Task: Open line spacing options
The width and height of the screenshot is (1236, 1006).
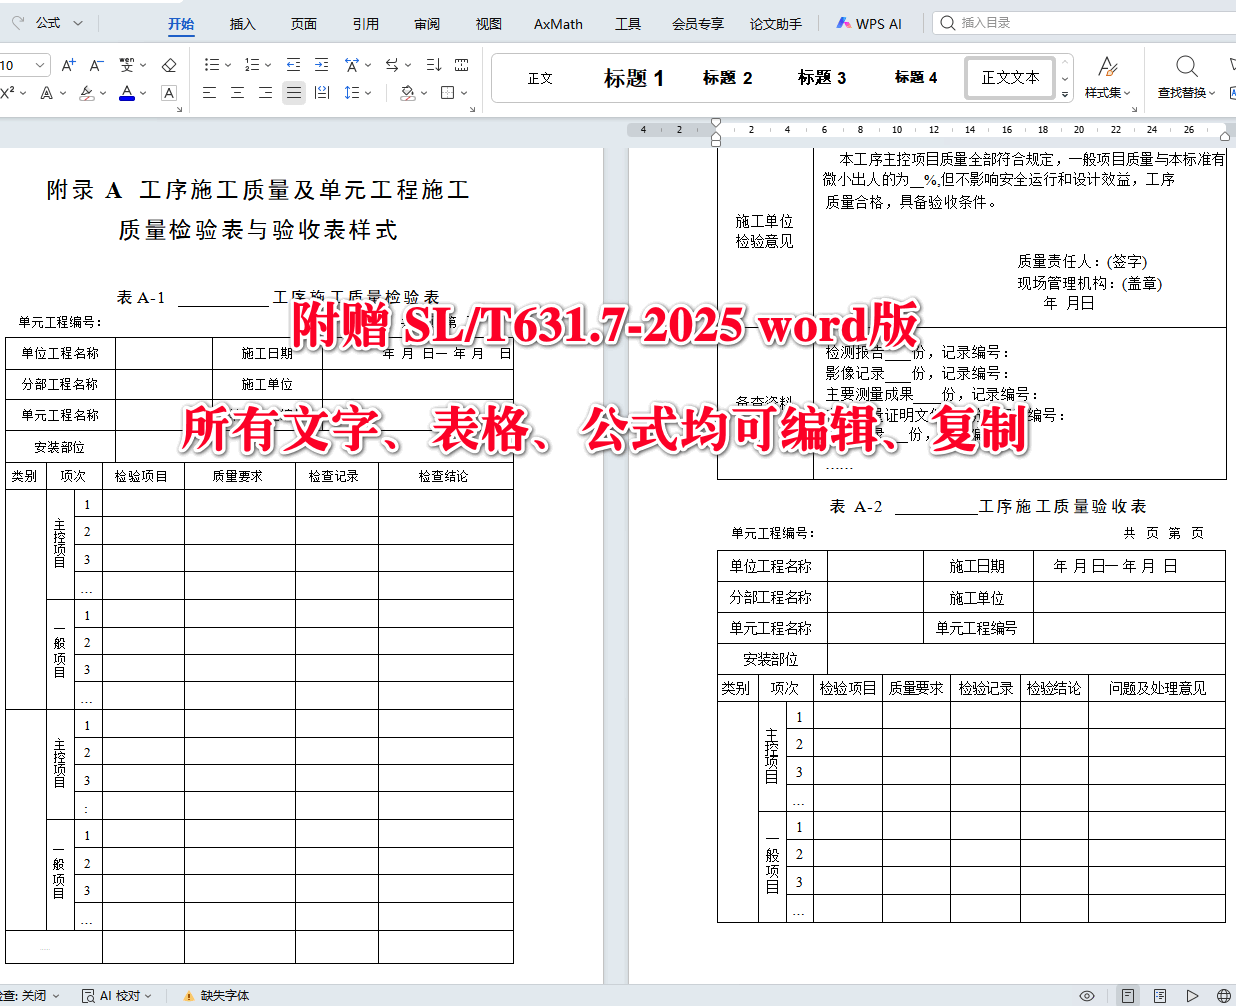Action: pos(352,93)
